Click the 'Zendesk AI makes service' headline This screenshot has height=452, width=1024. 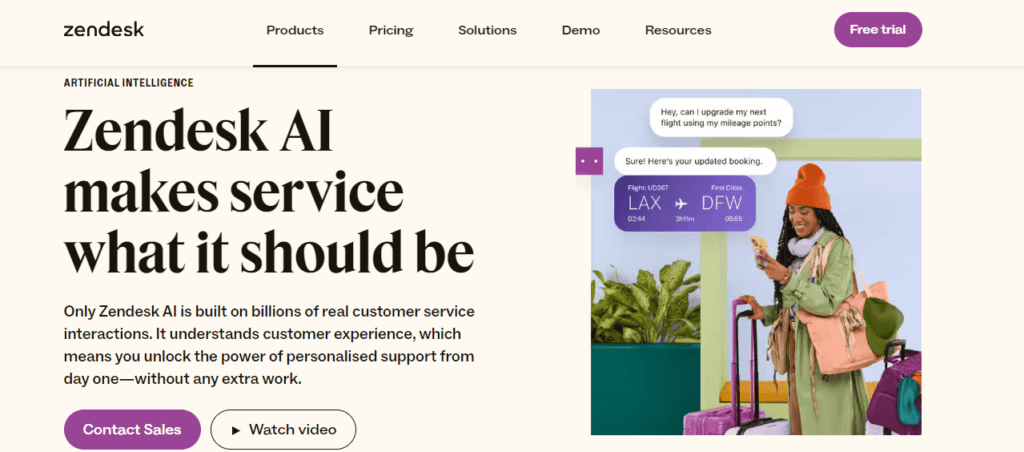(268, 190)
